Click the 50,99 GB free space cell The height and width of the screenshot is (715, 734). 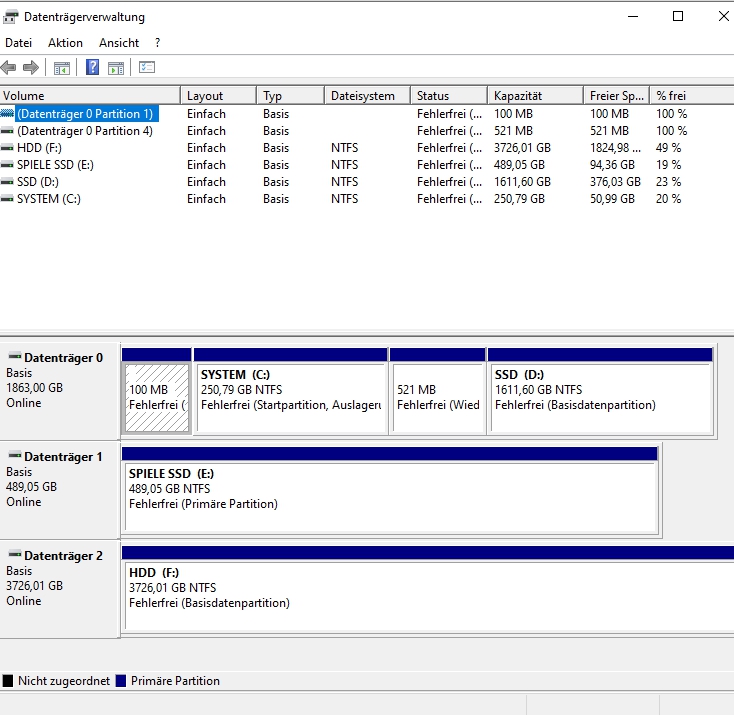612,199
